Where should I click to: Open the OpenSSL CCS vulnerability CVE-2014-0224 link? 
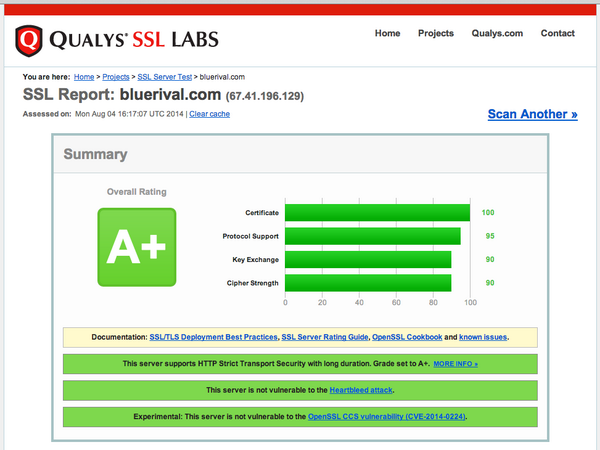pyautogui.click(x=386, y=416)
